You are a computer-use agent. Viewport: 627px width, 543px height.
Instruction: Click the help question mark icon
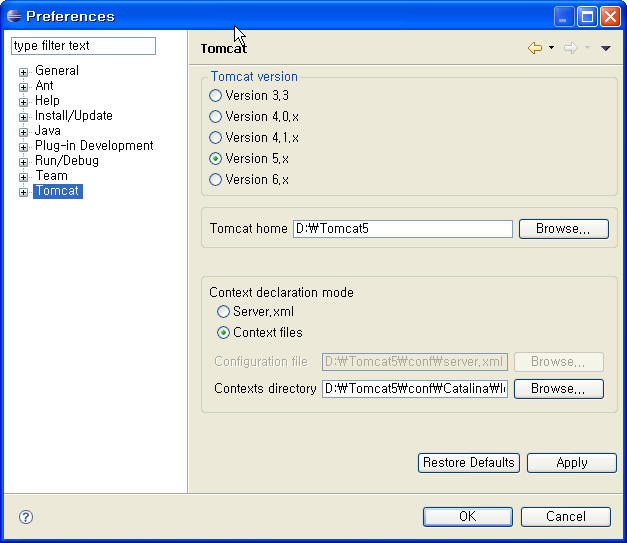26,517
